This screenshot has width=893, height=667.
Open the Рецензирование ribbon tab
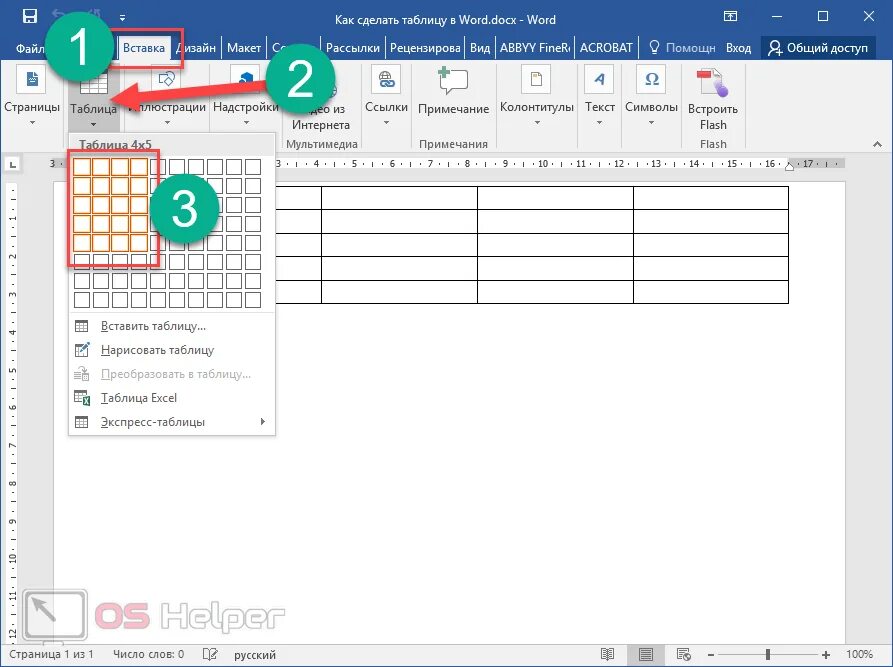425,48
